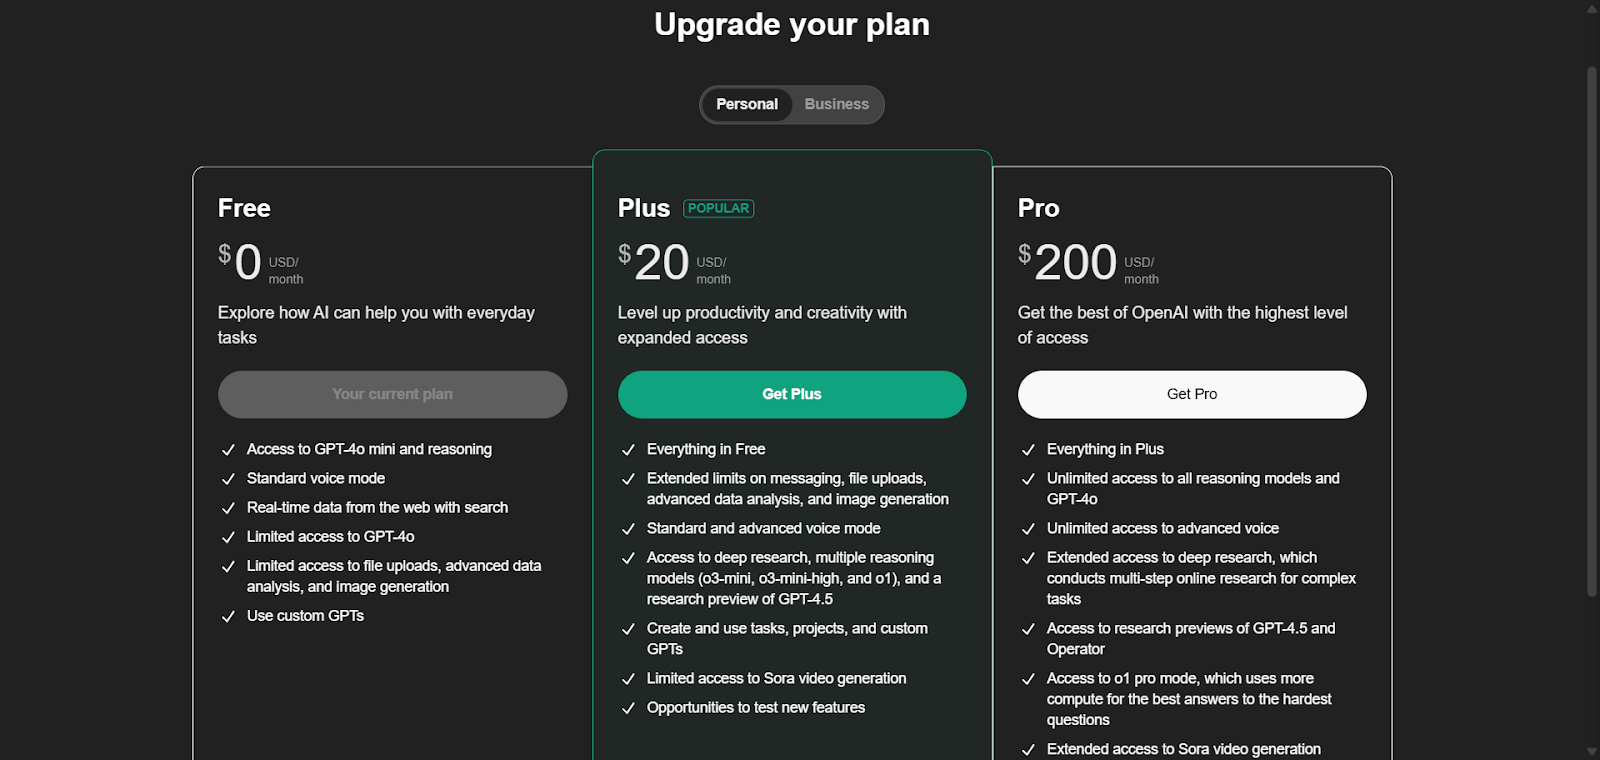Click the checkmark next to "Limited access to GPT-4o"

pos(228,537)
